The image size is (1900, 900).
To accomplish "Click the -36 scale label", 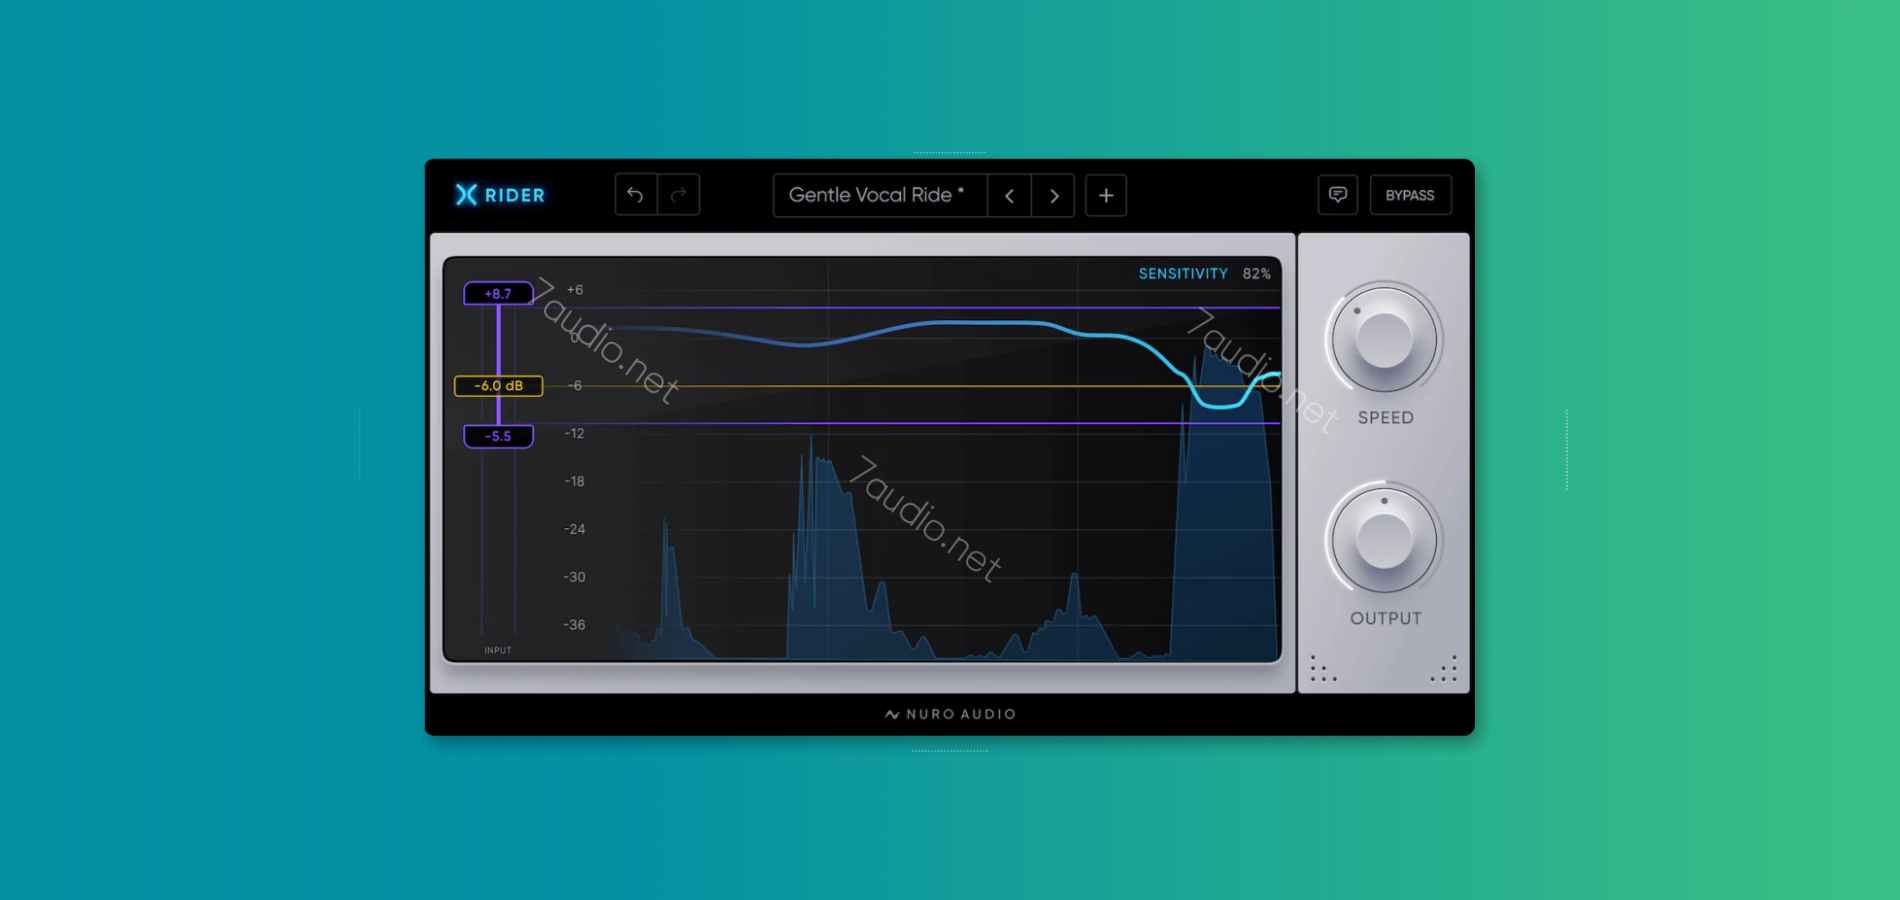I will click(574, 625).
